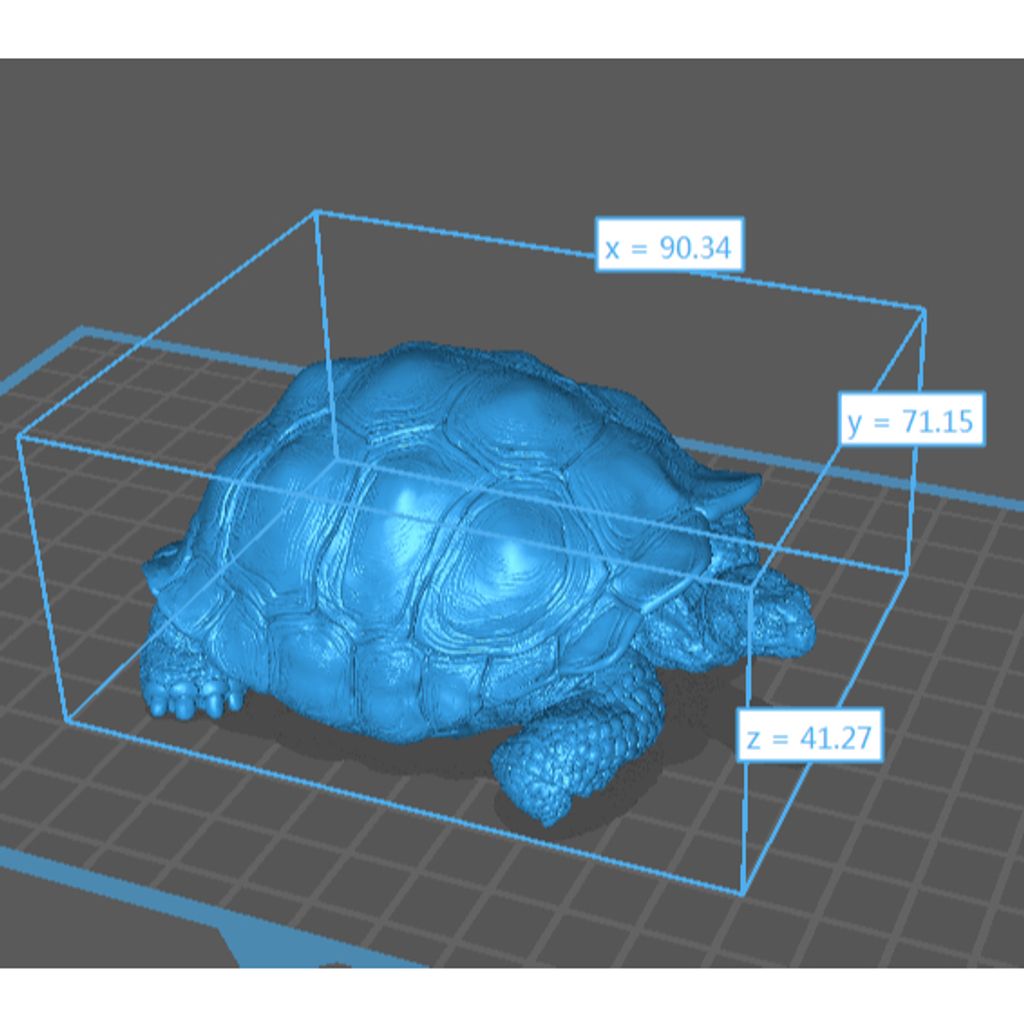The width and height of the screenshot is (1024, 1024).
Task: Click the turtle's shadow on the build plate
Action: (x=420, y=760)
